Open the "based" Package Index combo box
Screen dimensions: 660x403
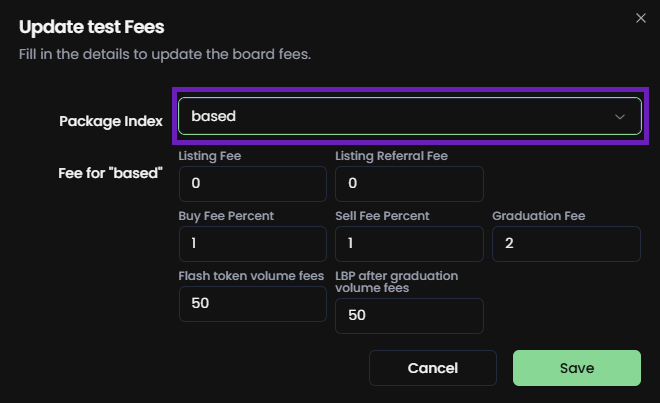pyautogui.click(x=400, y=116)
